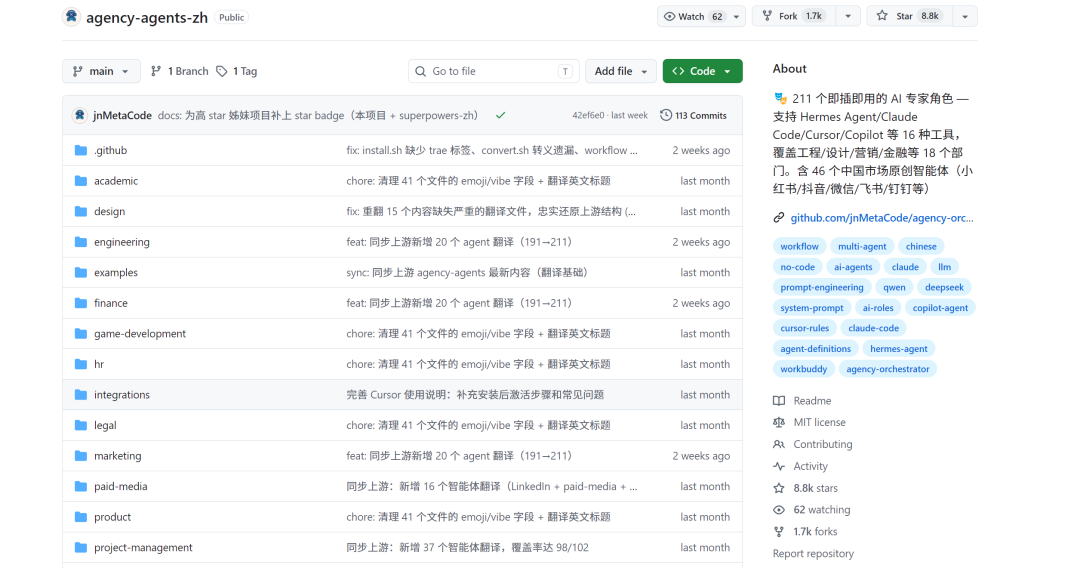Select the workflow topic tag

799,246
